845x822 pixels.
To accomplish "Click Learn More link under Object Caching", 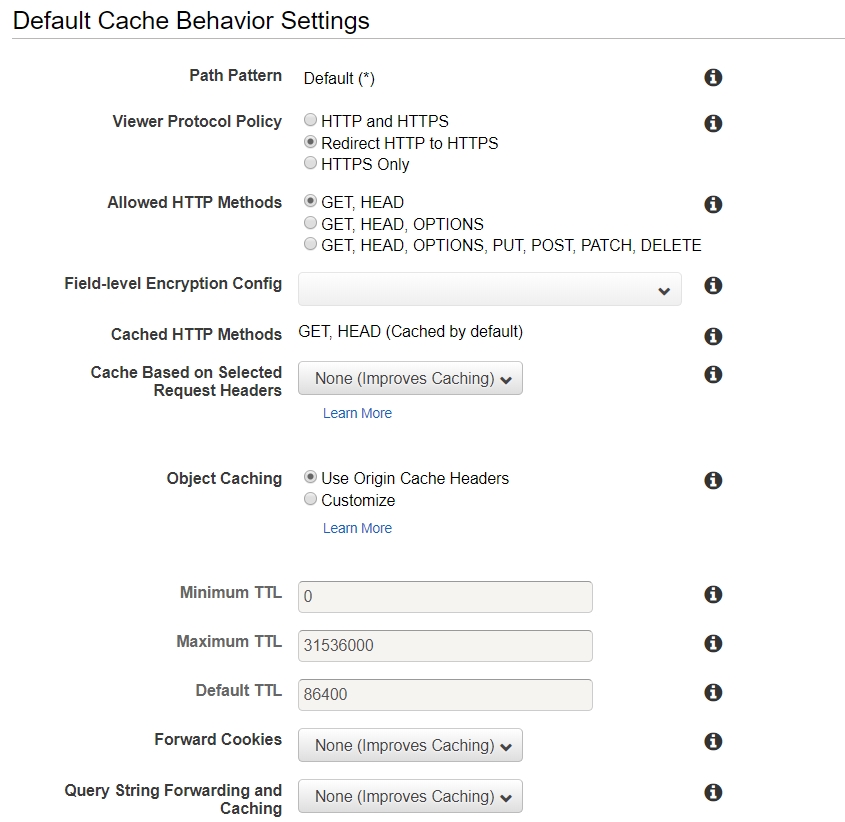I will coord(357,528).
